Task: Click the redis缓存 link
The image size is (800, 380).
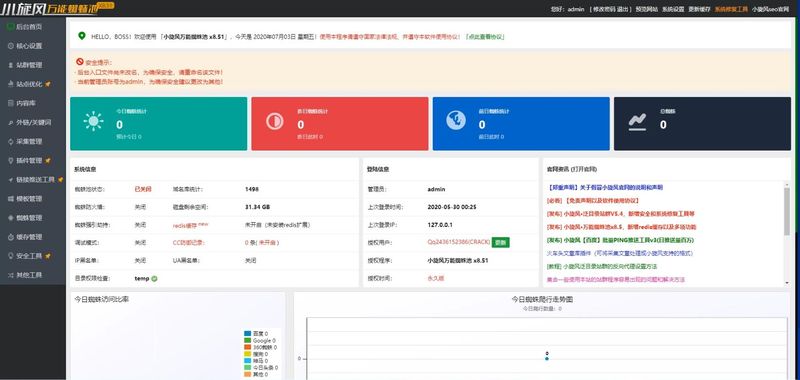Action: (190, 225)
